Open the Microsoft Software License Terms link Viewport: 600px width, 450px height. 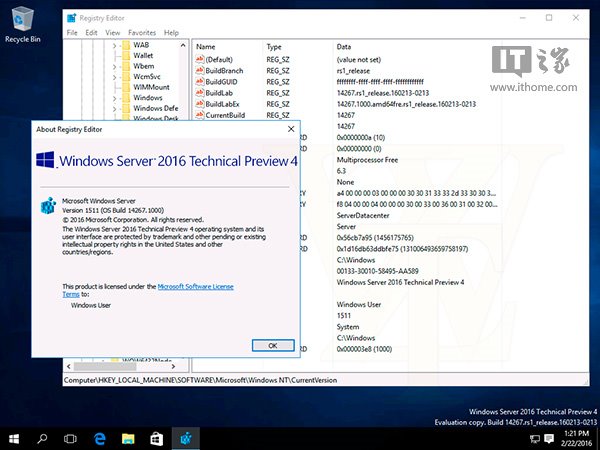tap(196, 287)
